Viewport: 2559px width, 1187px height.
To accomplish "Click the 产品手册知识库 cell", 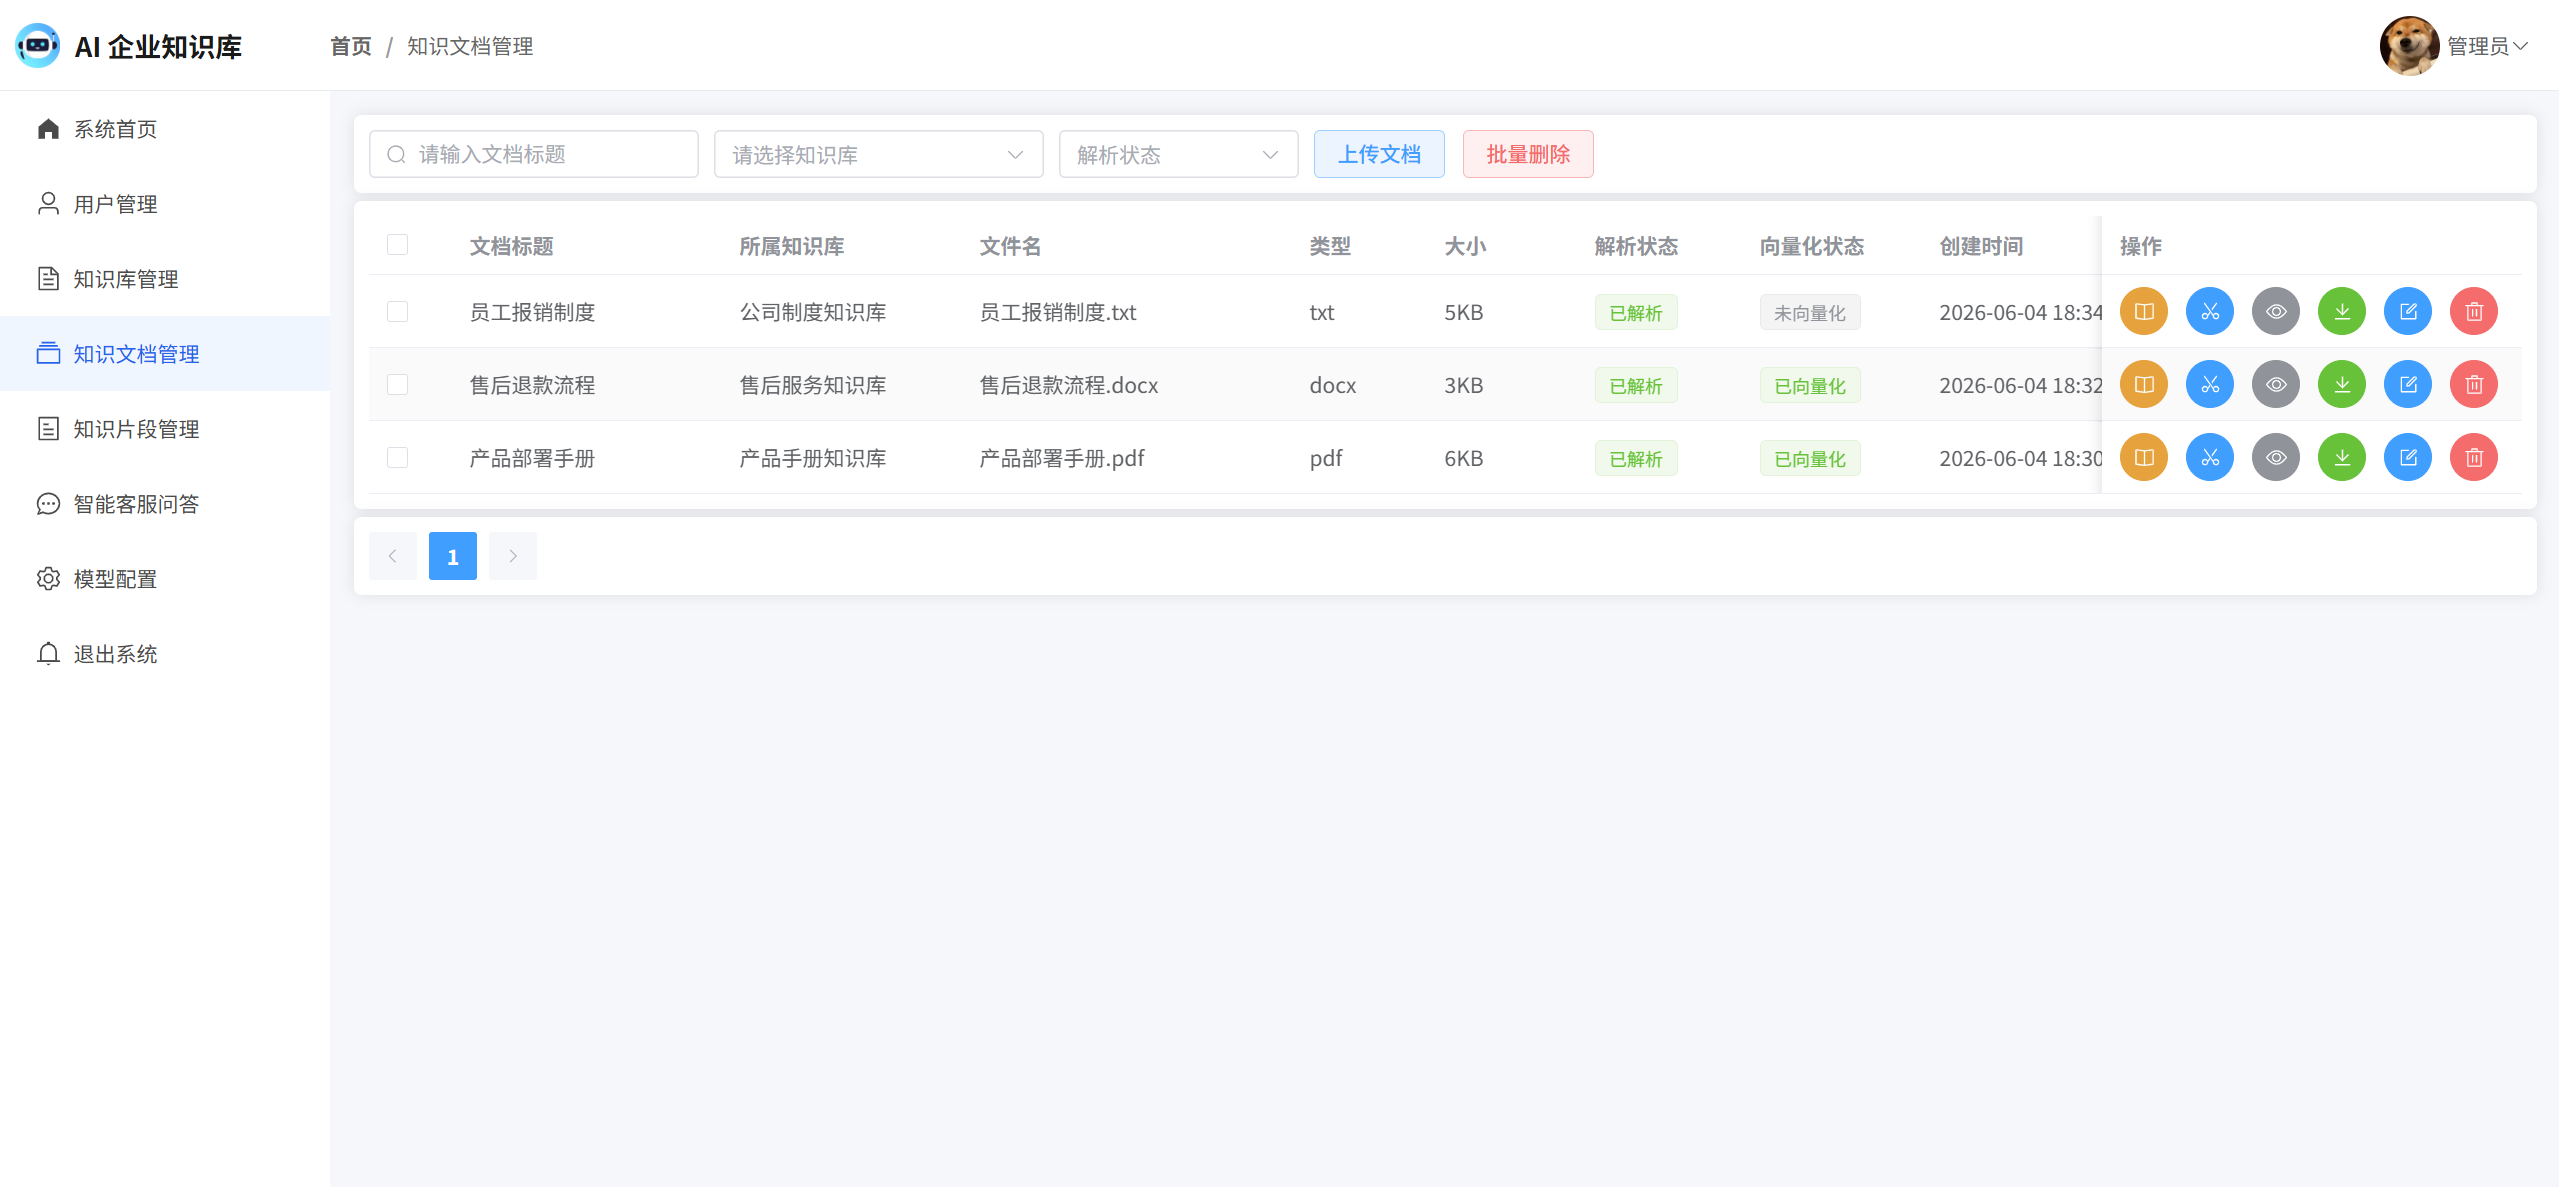I will (813, 458).
